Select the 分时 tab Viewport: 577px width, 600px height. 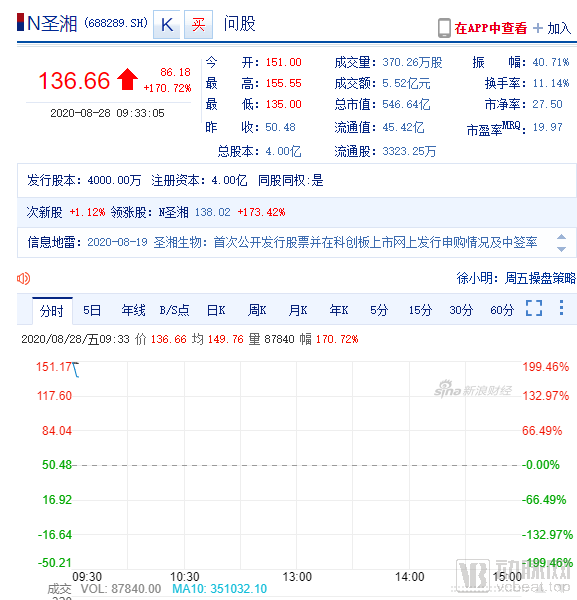point(52,311)
